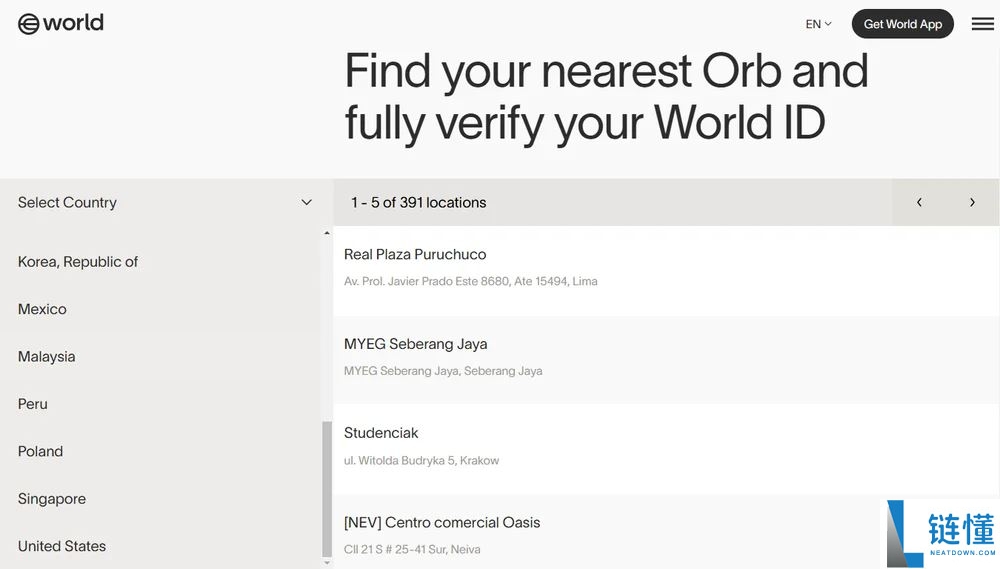Click the Find your nearest Orb heading
The height and width of the screenshot is (569, 1000).
click(x=606, y=97)
